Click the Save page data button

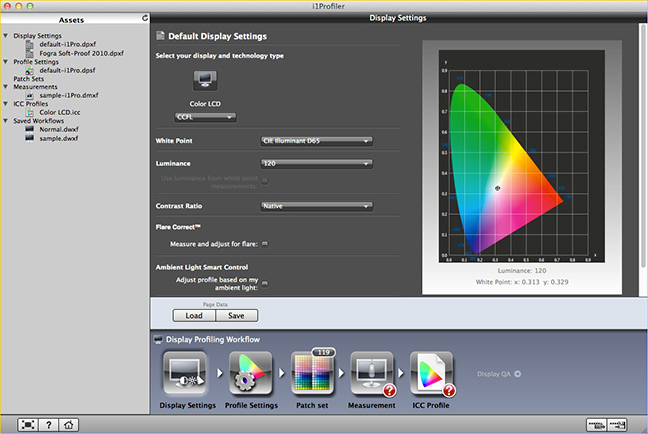[236, 316]
